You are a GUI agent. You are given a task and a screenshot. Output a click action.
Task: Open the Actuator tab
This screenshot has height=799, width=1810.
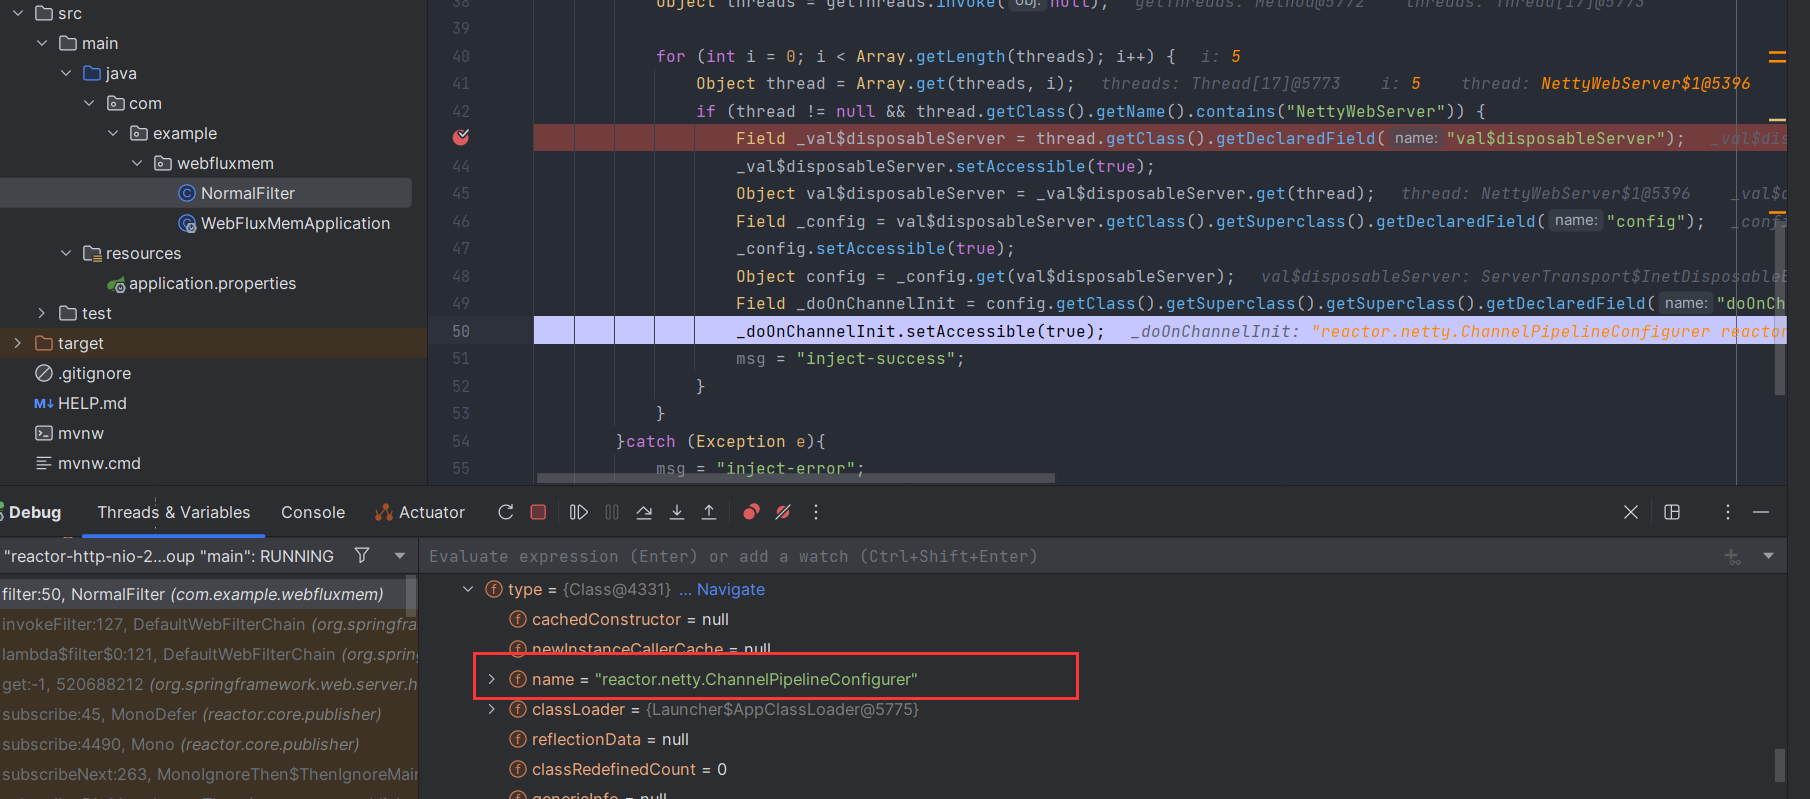coord(420,512)
